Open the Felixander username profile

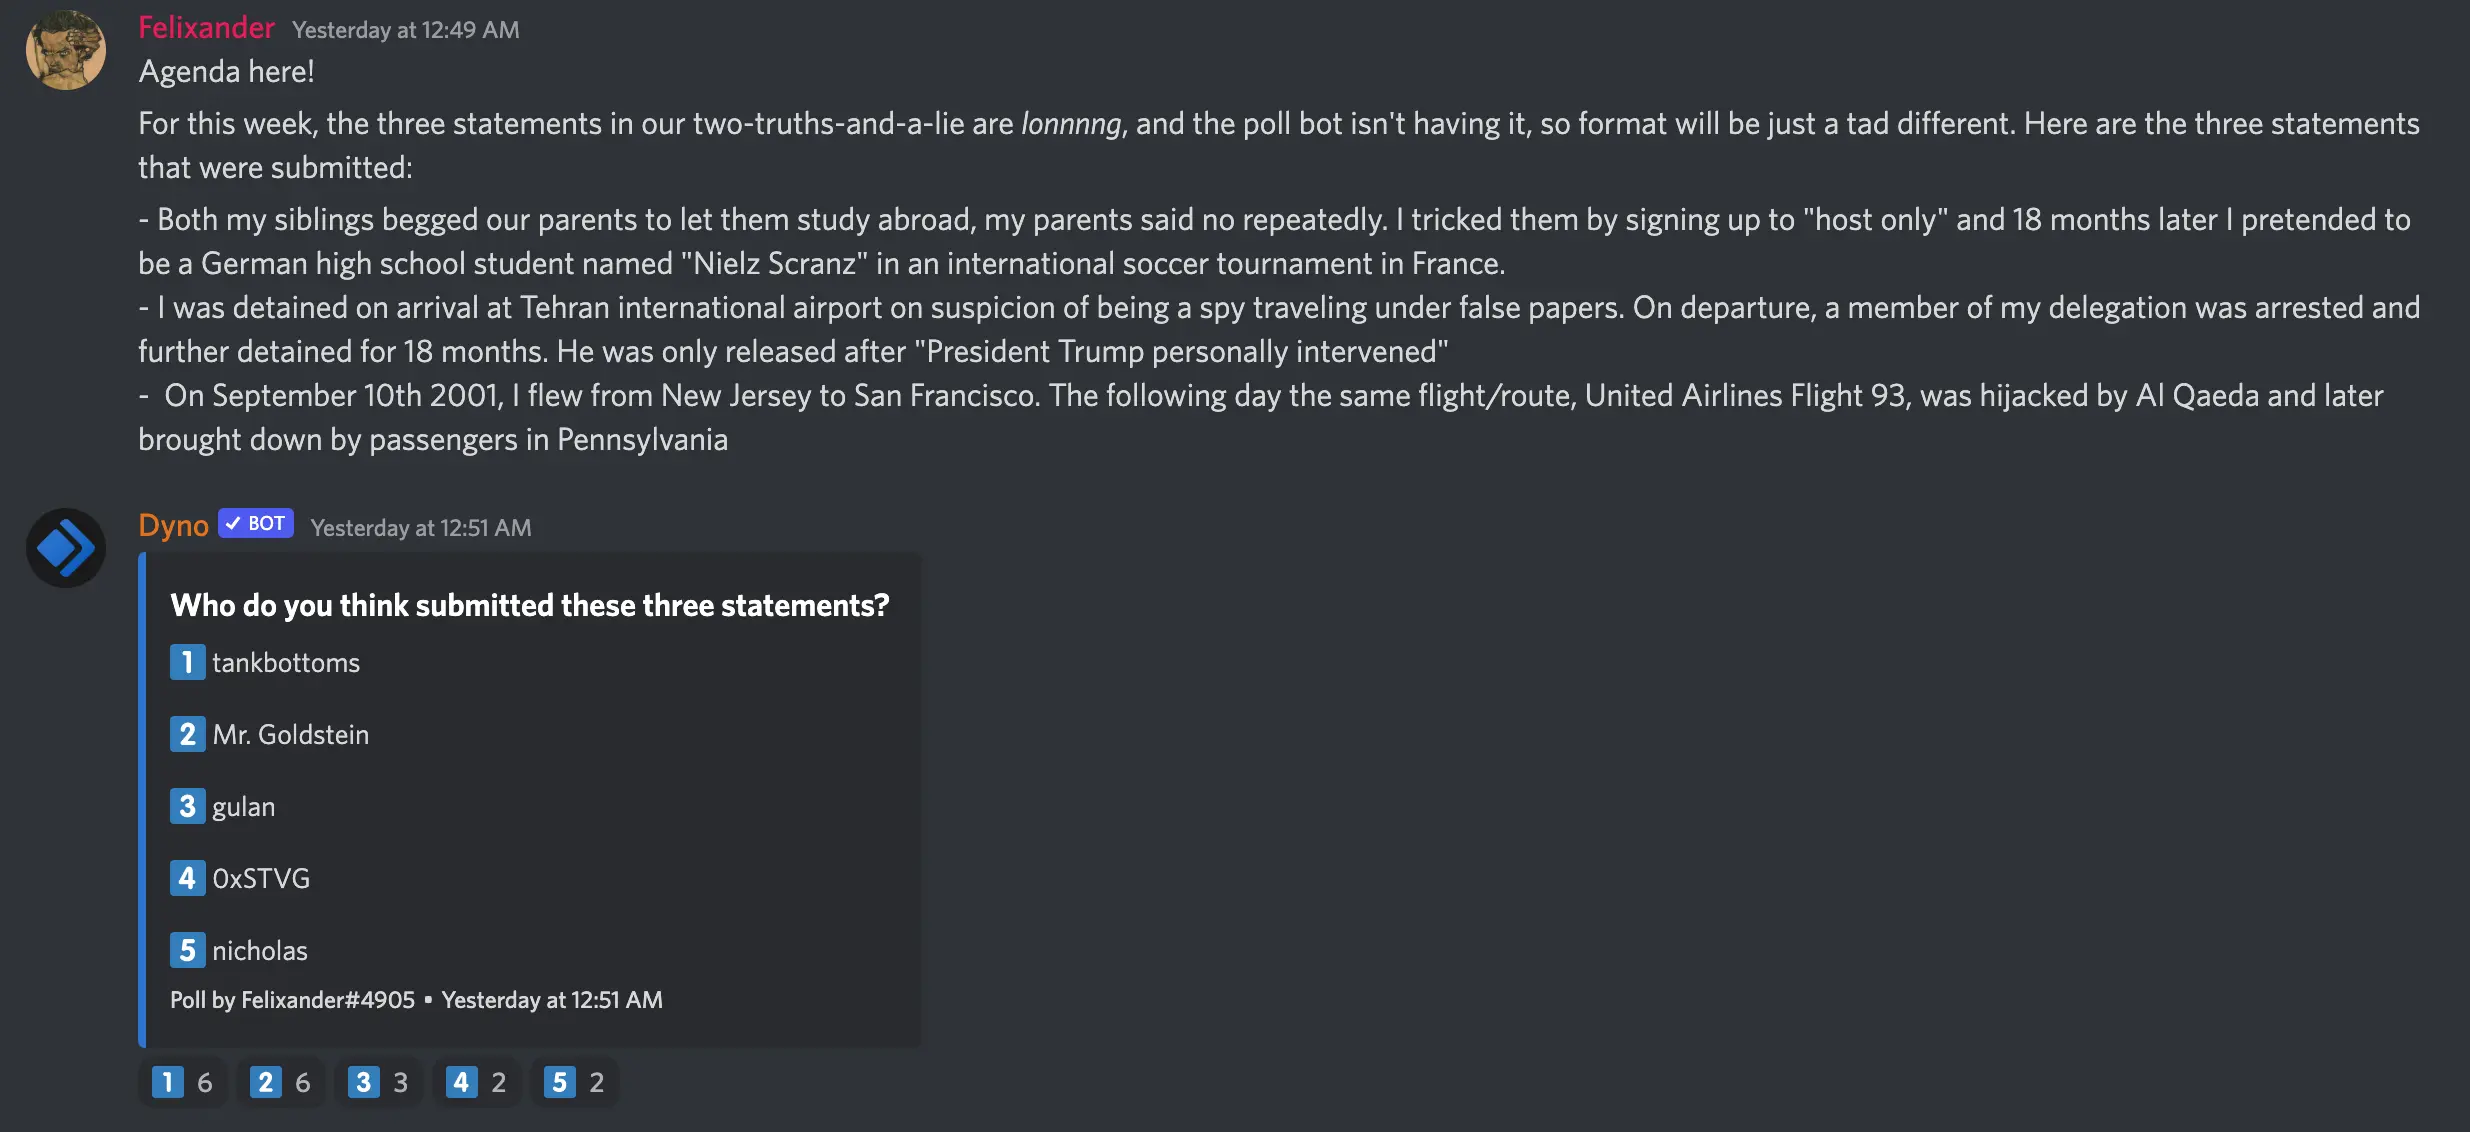206,28
